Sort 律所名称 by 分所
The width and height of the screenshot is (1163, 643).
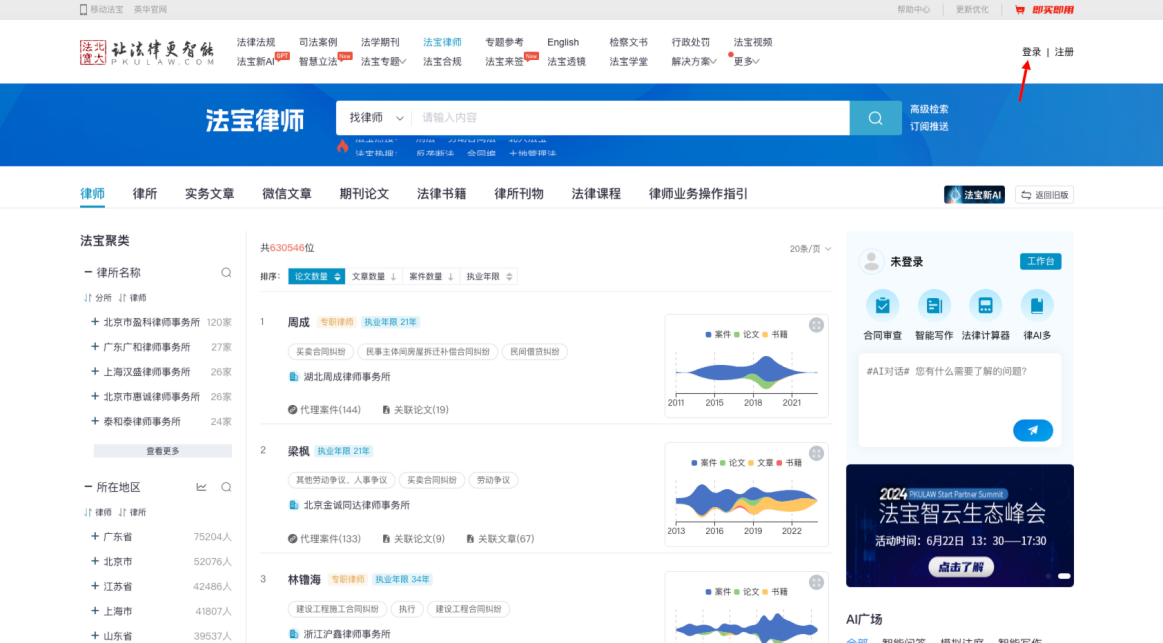pyautogui.click(x=98, y=297)
